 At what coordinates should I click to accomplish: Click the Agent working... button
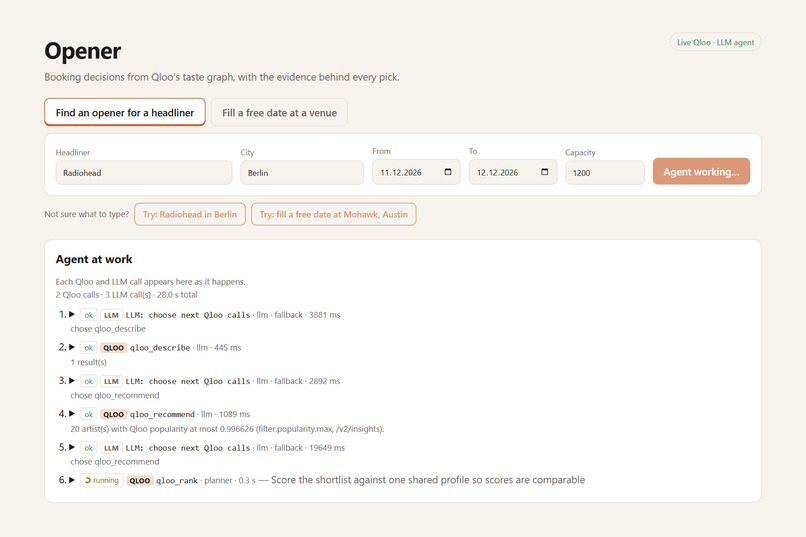[701, 171]
